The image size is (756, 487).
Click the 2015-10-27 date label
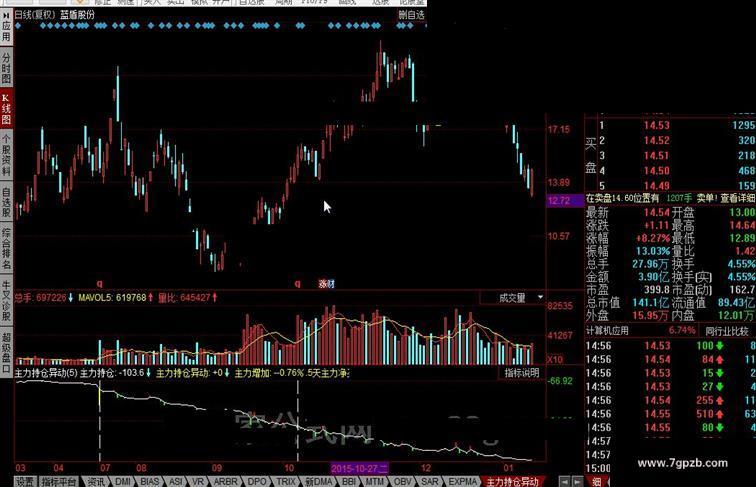359,468
